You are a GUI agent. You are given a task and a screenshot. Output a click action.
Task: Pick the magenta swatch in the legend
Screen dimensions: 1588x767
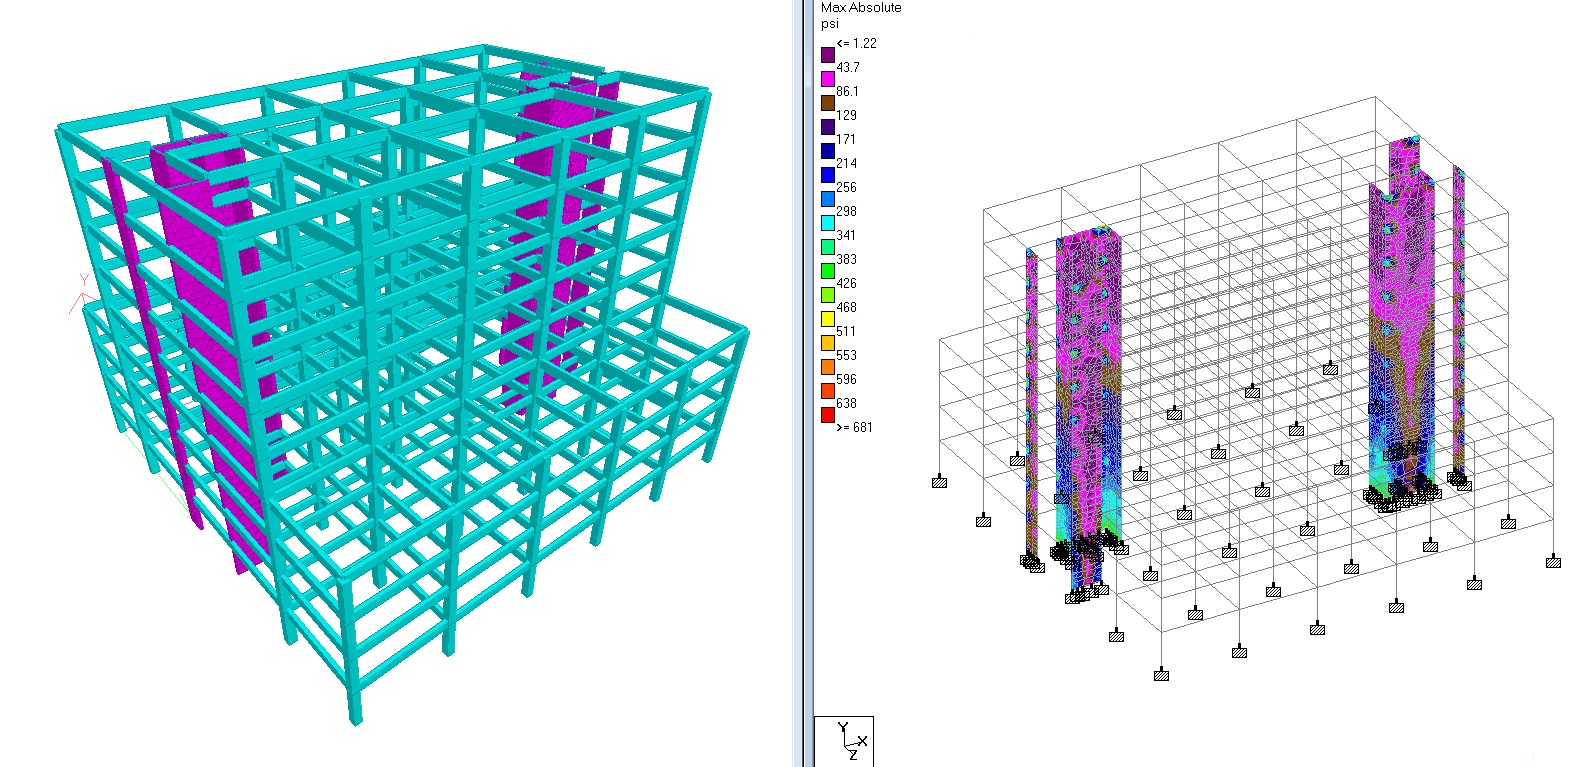[x=828, y=78]
